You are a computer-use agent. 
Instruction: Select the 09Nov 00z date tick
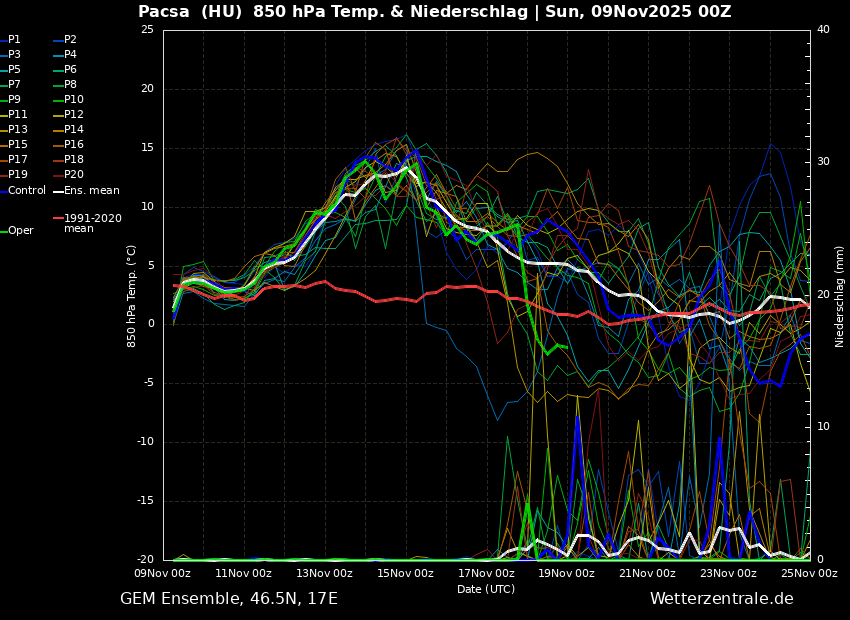click(x=163, y=573)
